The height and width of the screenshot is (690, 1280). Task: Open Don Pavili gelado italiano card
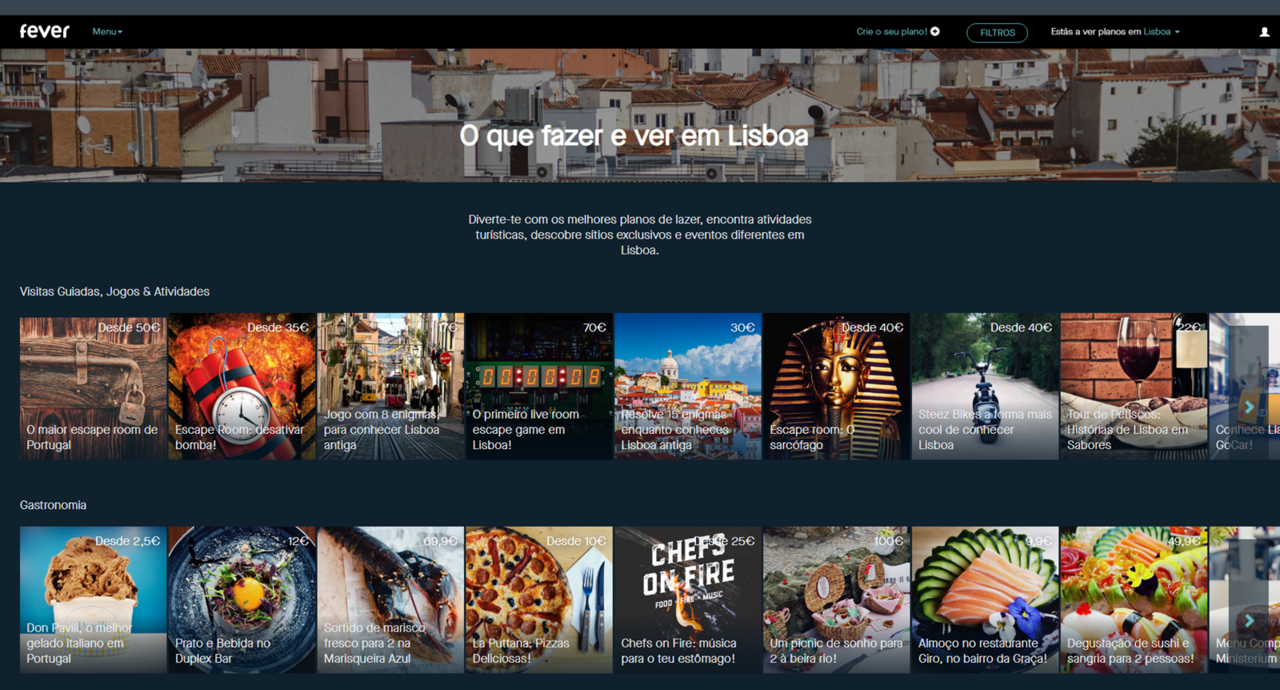pos(93,600)
